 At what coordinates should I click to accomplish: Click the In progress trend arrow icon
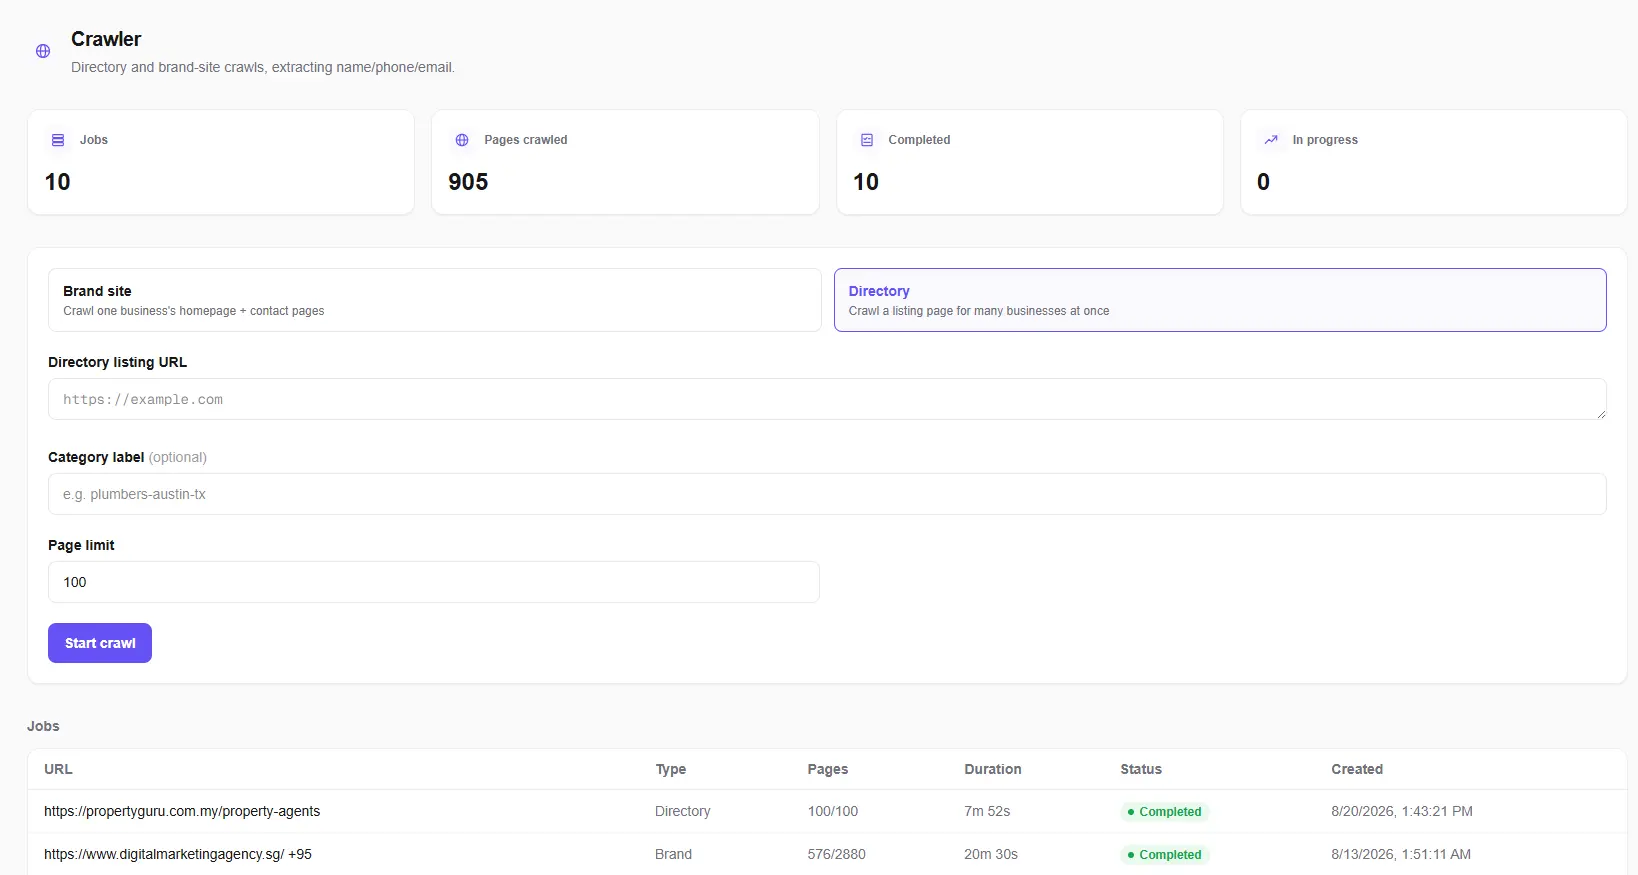[1271, 140]
